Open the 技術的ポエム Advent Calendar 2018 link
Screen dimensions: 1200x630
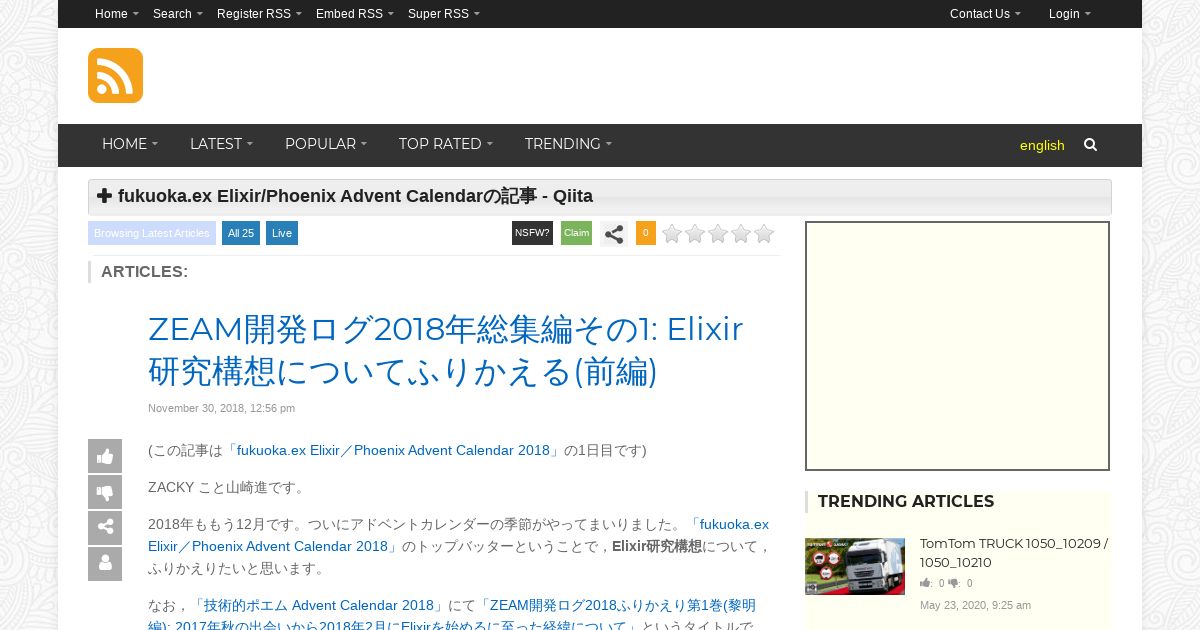pos(320,605)
